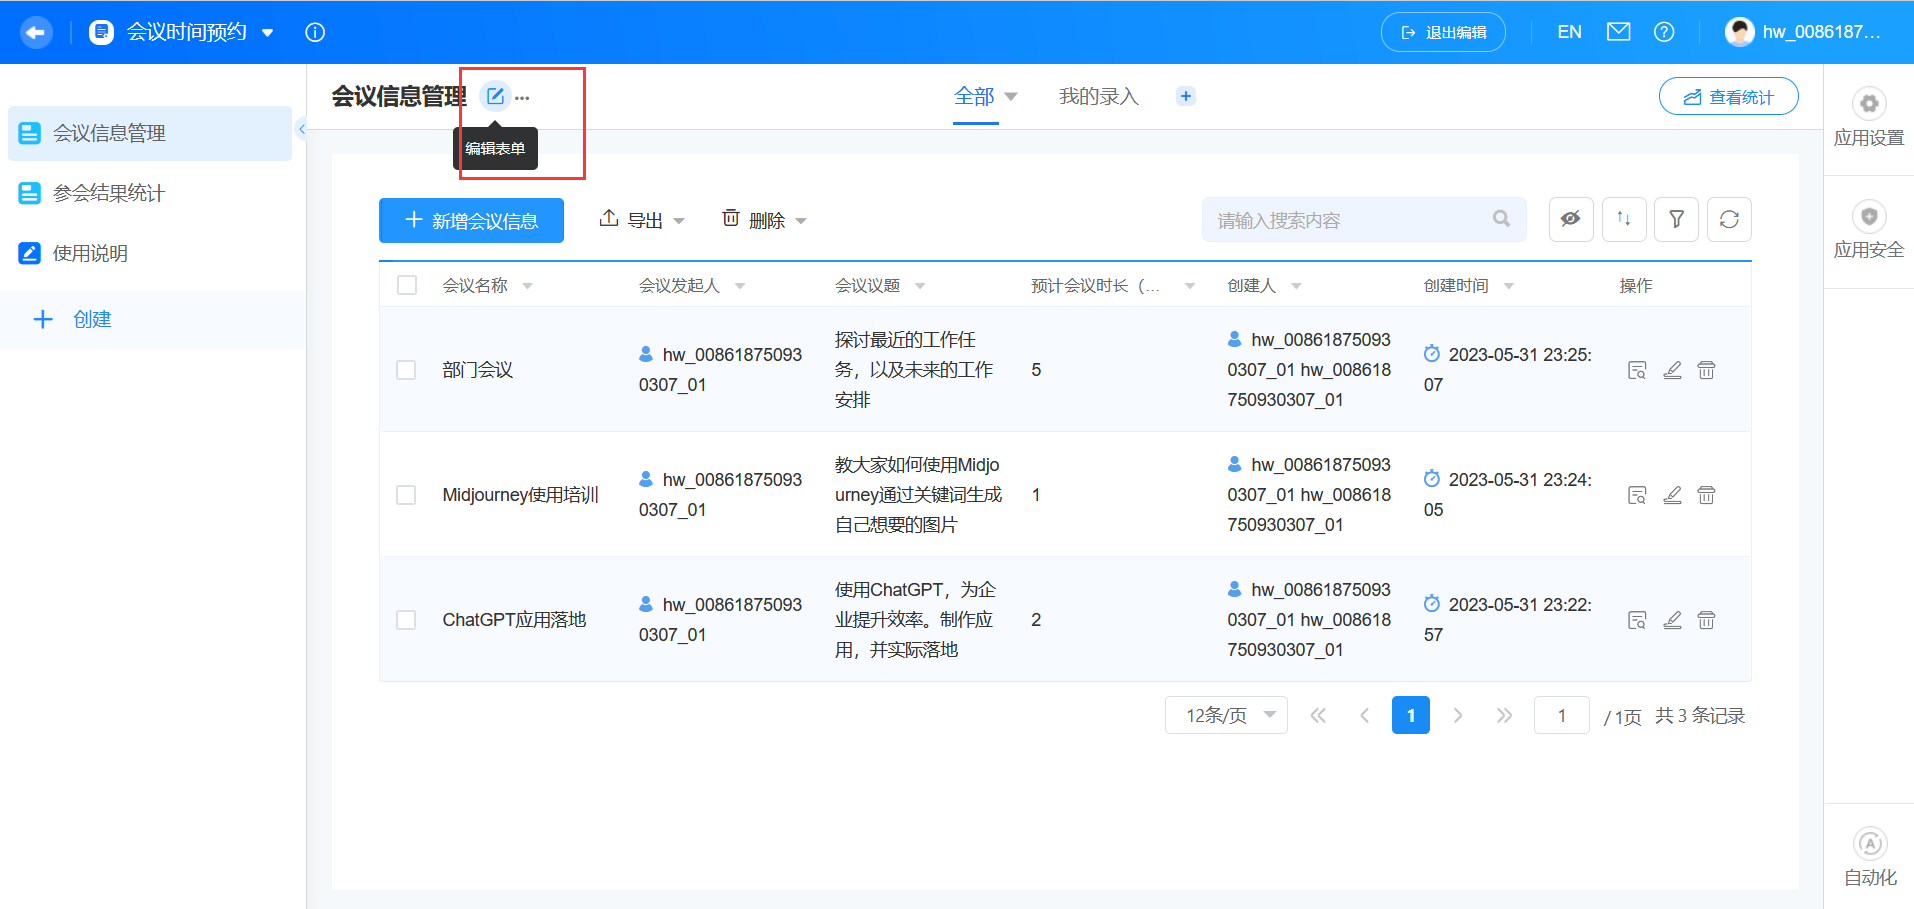Viewport: 1914px width, 909px height.
Task: Click the 新增会议信息 button
Action: pos(470,219)
